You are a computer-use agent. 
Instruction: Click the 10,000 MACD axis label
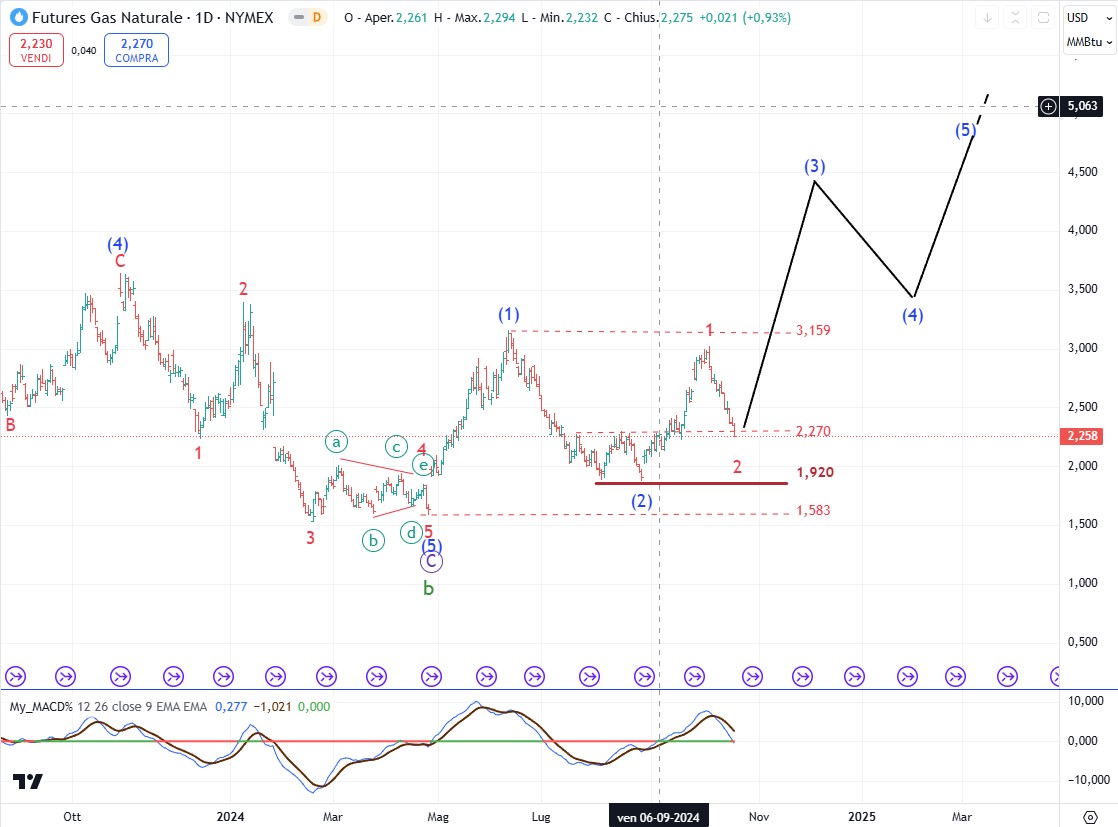pos(1085,701)
